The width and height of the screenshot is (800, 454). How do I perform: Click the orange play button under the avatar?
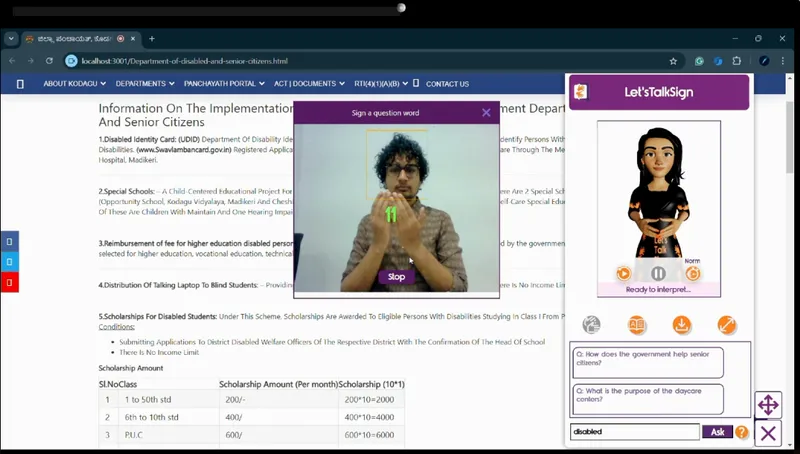click(x=623, y=274)
